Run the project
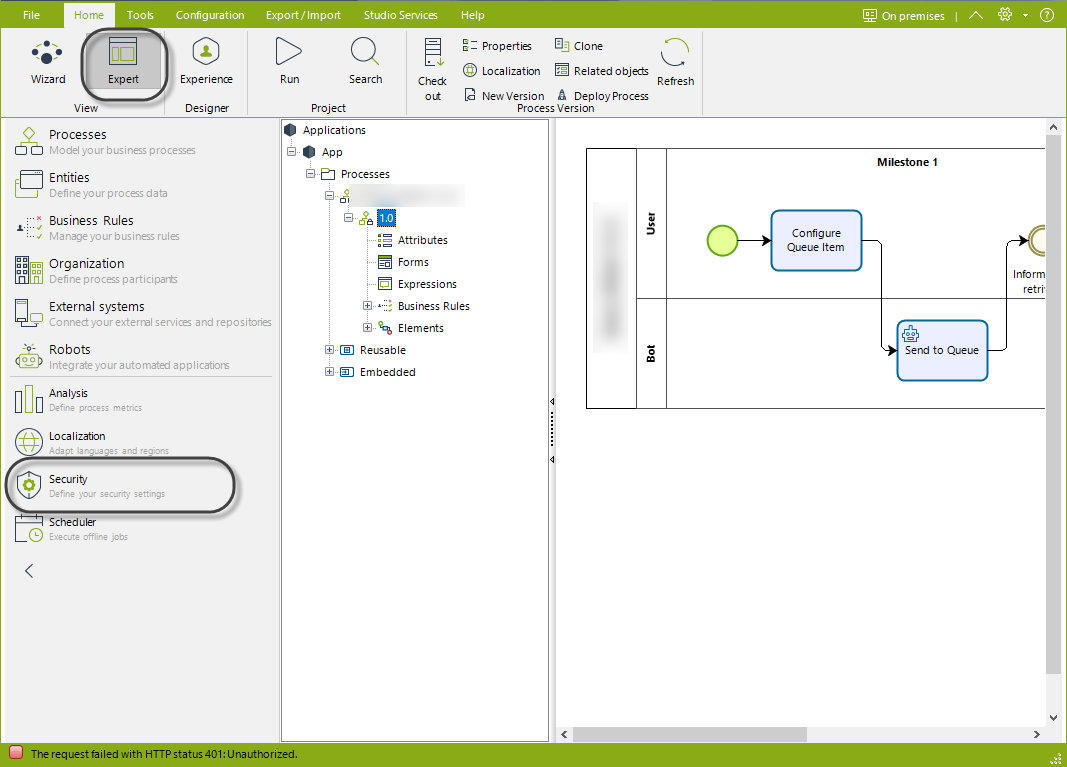 [x=289, y=62]
